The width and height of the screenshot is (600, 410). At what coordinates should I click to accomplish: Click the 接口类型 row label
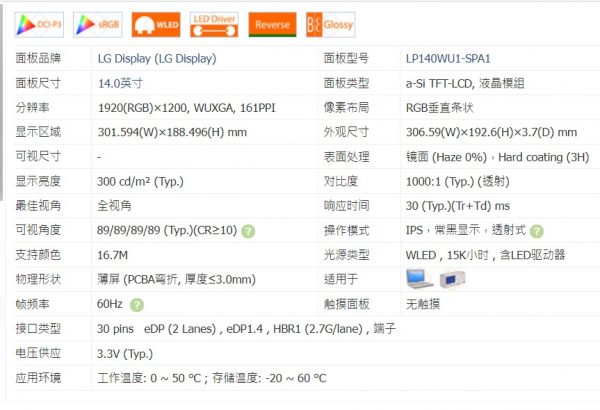(38, 329)
